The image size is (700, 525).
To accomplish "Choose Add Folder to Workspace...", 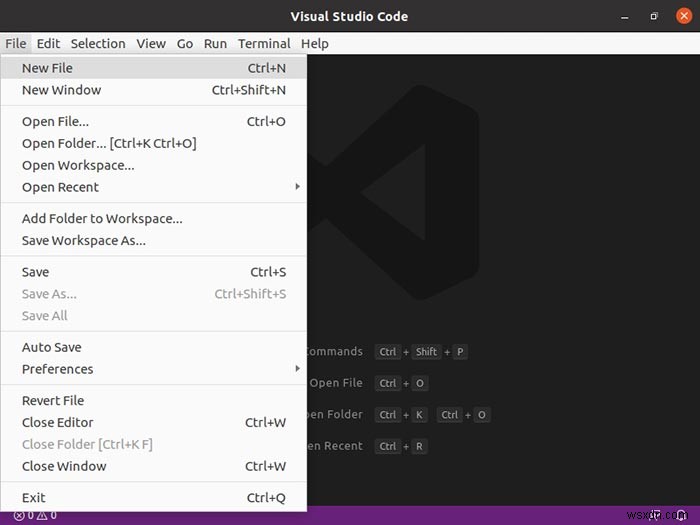I will point(154,218).
